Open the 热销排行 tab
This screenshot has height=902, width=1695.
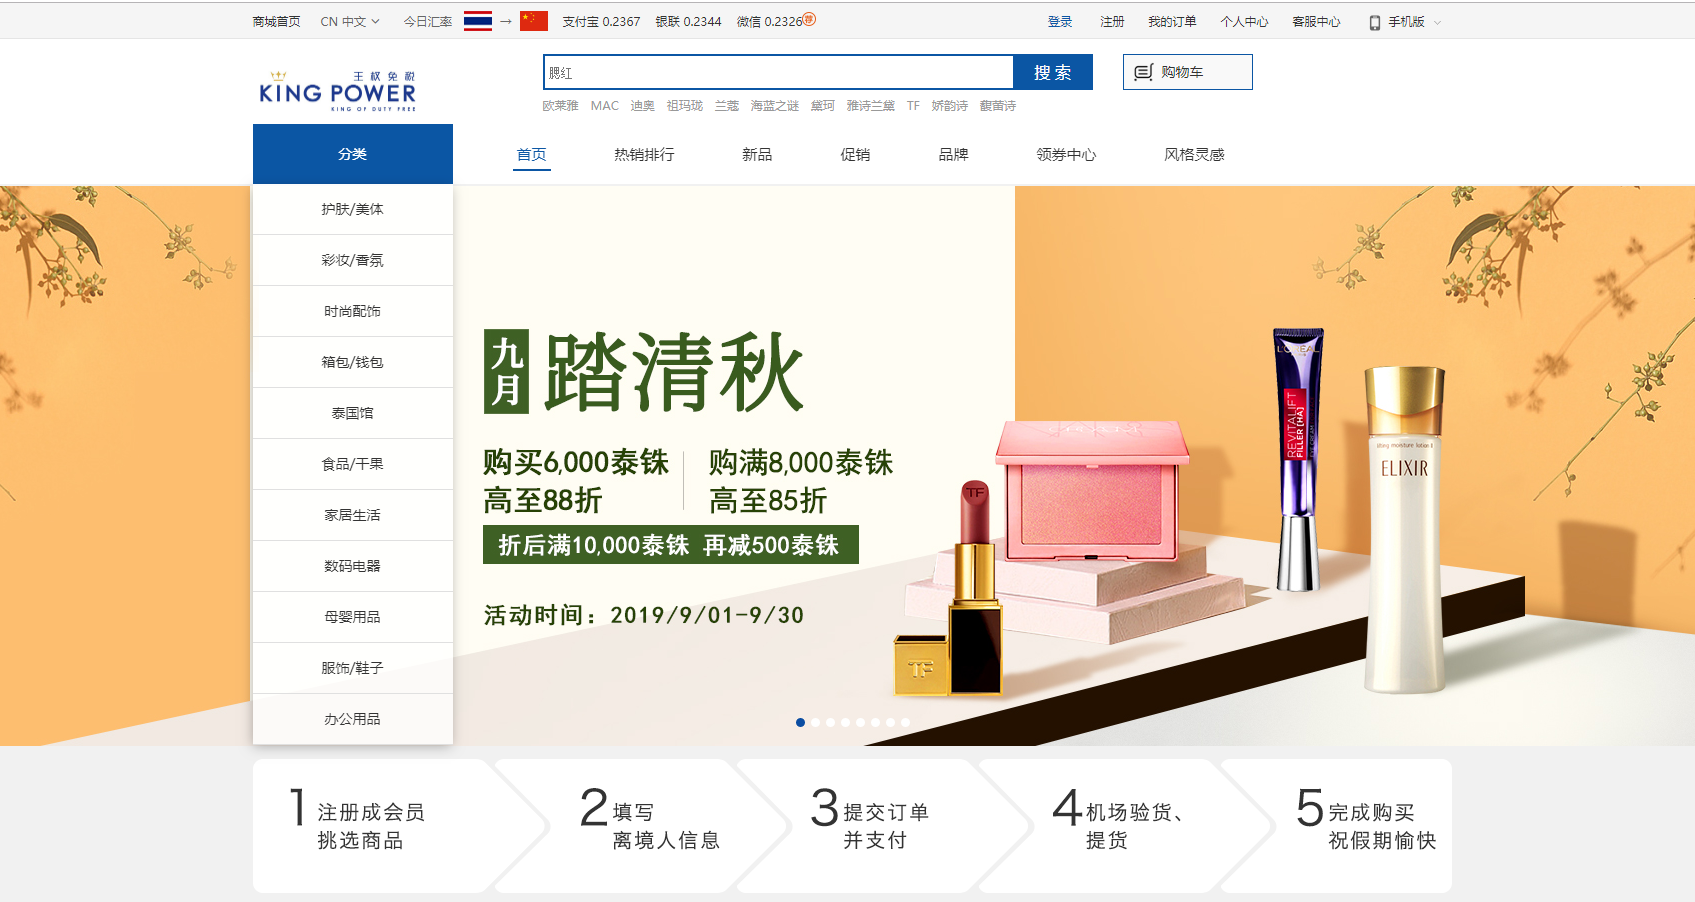coord(644,154)
